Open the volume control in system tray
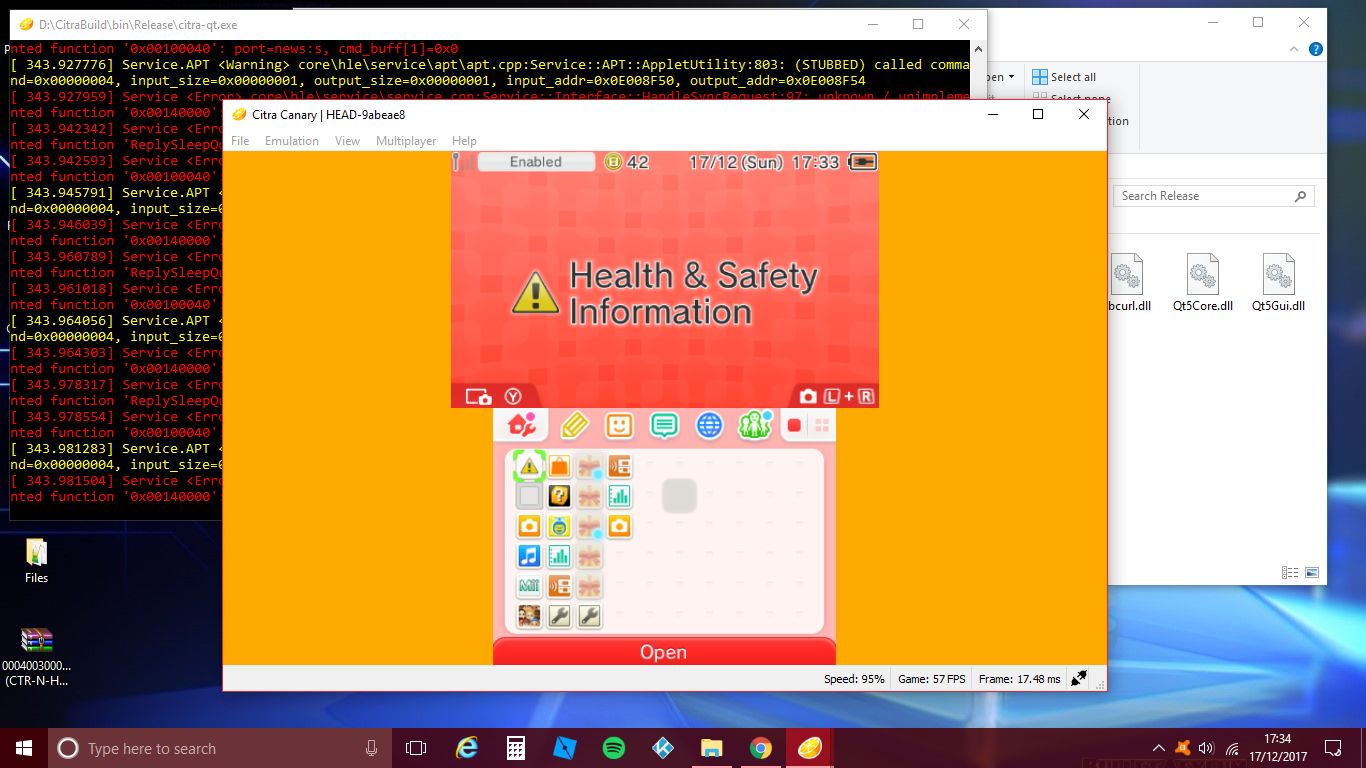 point(1205,748)
